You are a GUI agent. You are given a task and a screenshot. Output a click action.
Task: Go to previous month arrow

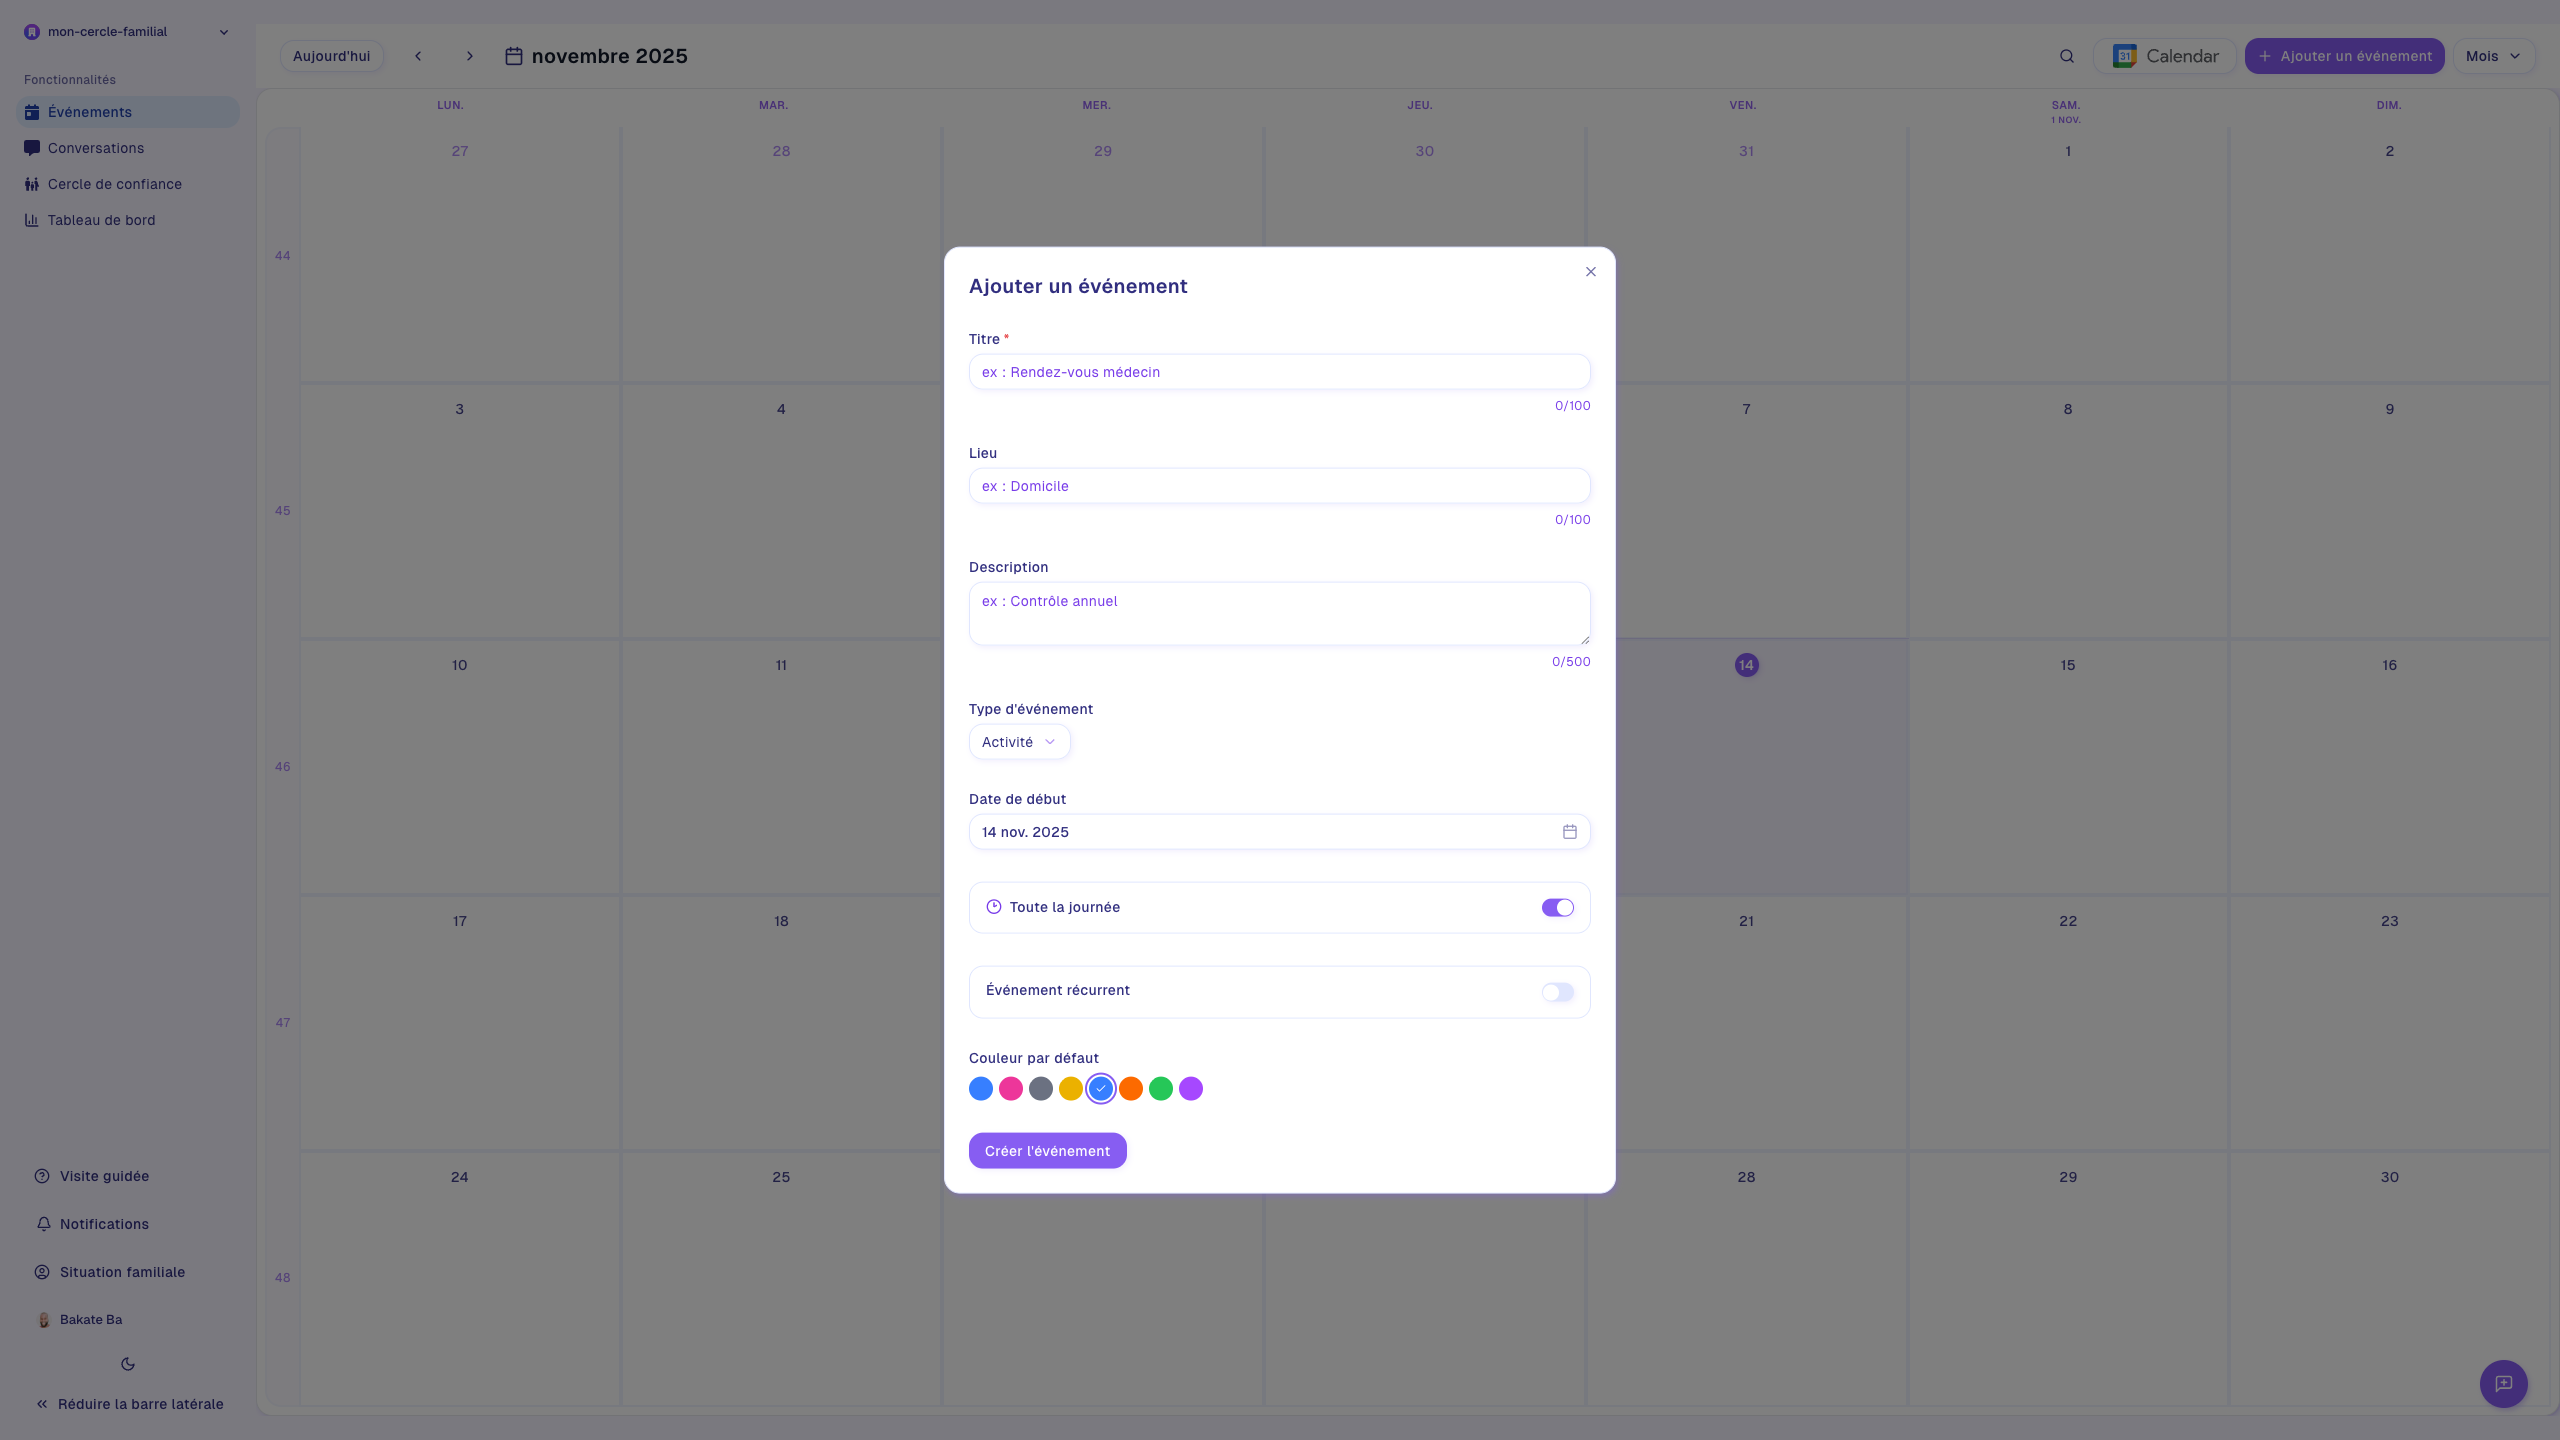click(418, 56)
